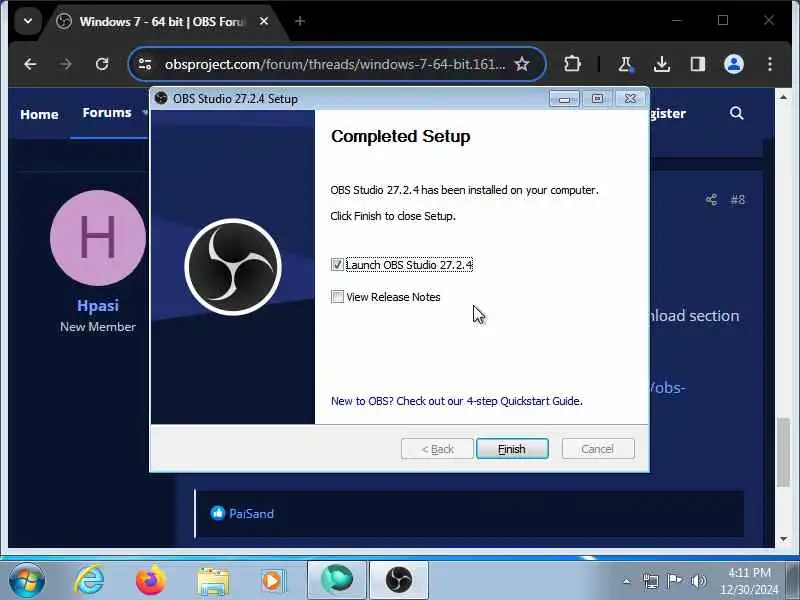Open PaiSand user who liked the post

(252, 514)
